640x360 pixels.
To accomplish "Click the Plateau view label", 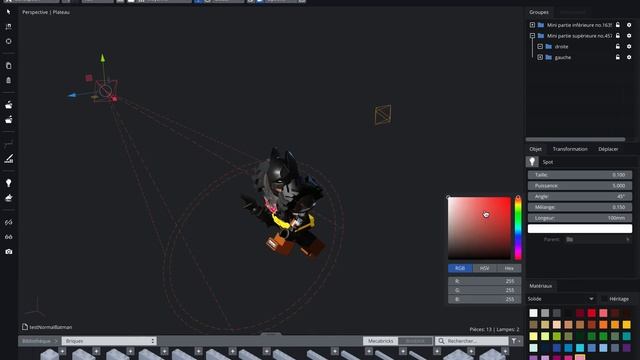I will click(x=61, y=12).
